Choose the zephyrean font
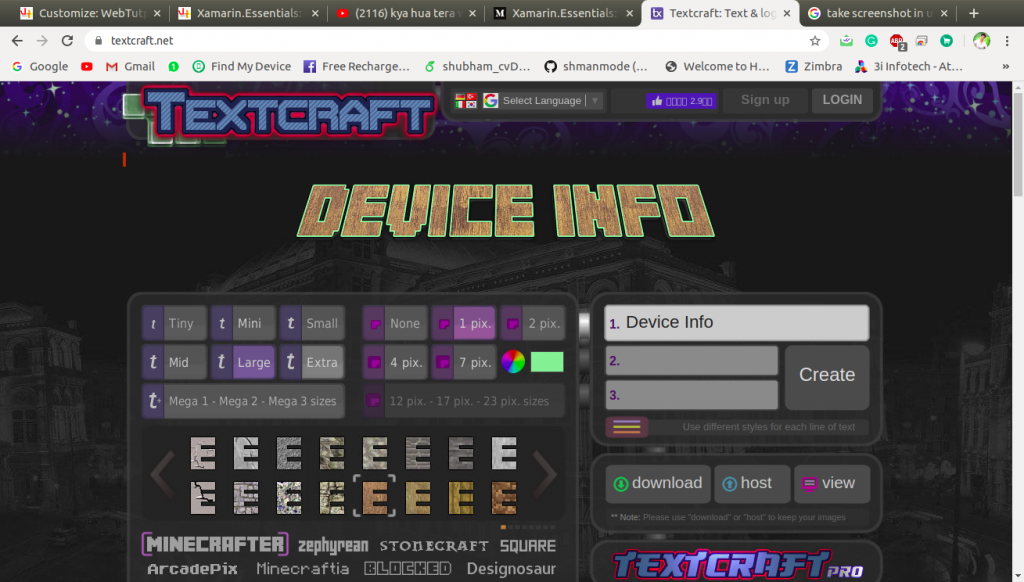1024x582 pixels. (333, 545)
